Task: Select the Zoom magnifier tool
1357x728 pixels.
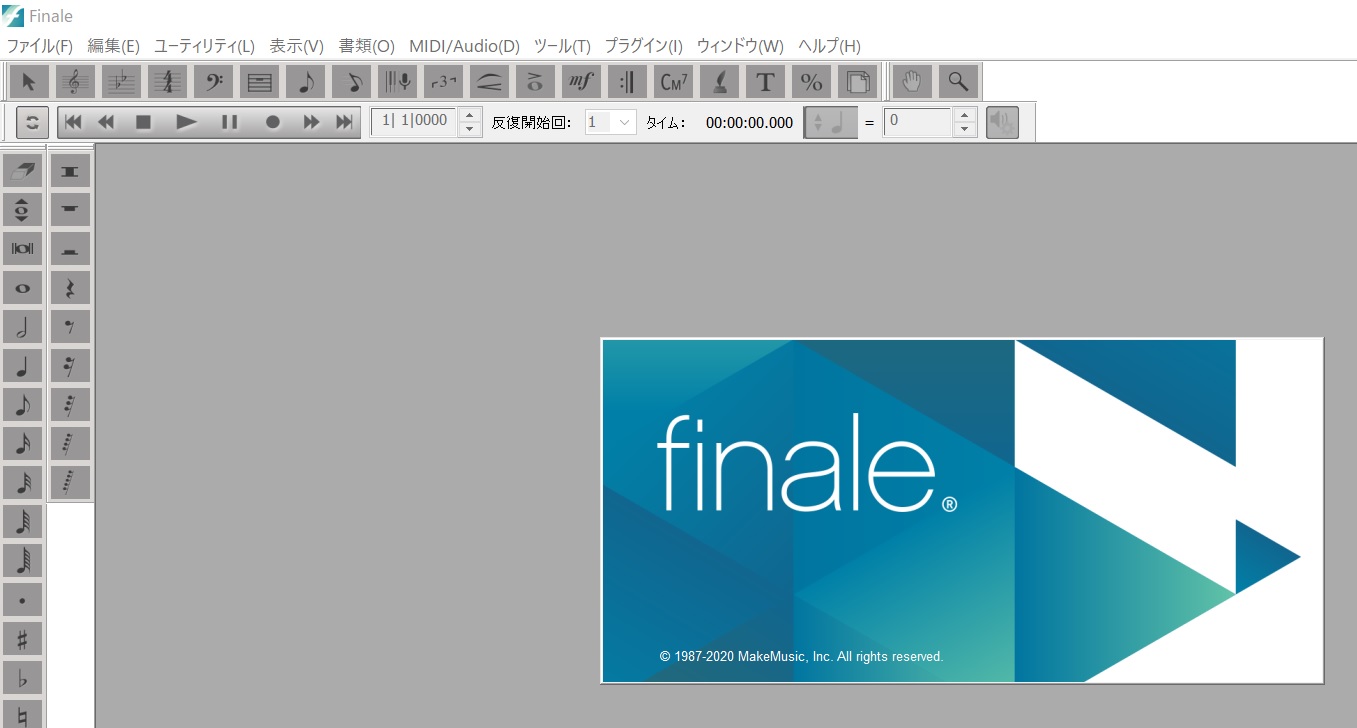Action: (958, 81)
